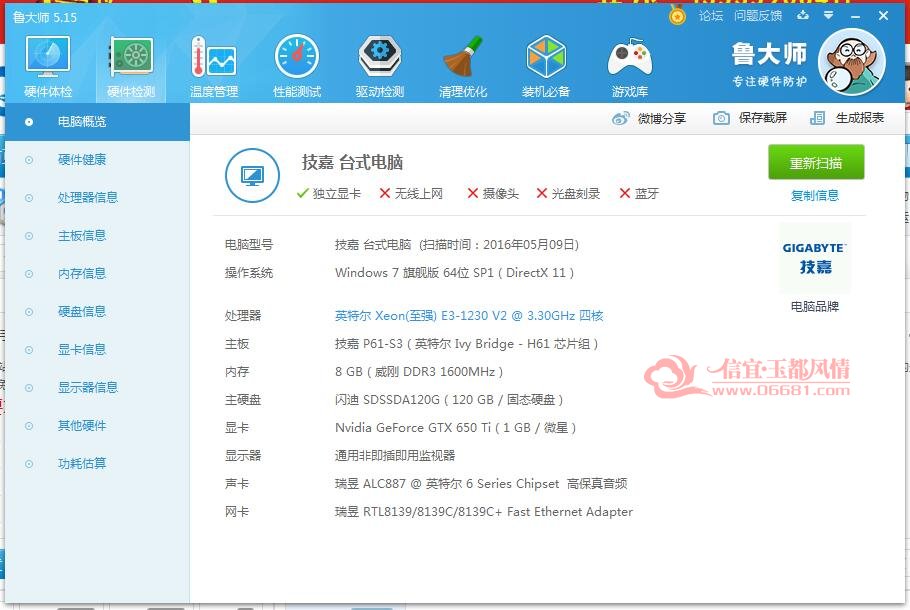Open the 论坛 forum link

click(x=711, y=16)
